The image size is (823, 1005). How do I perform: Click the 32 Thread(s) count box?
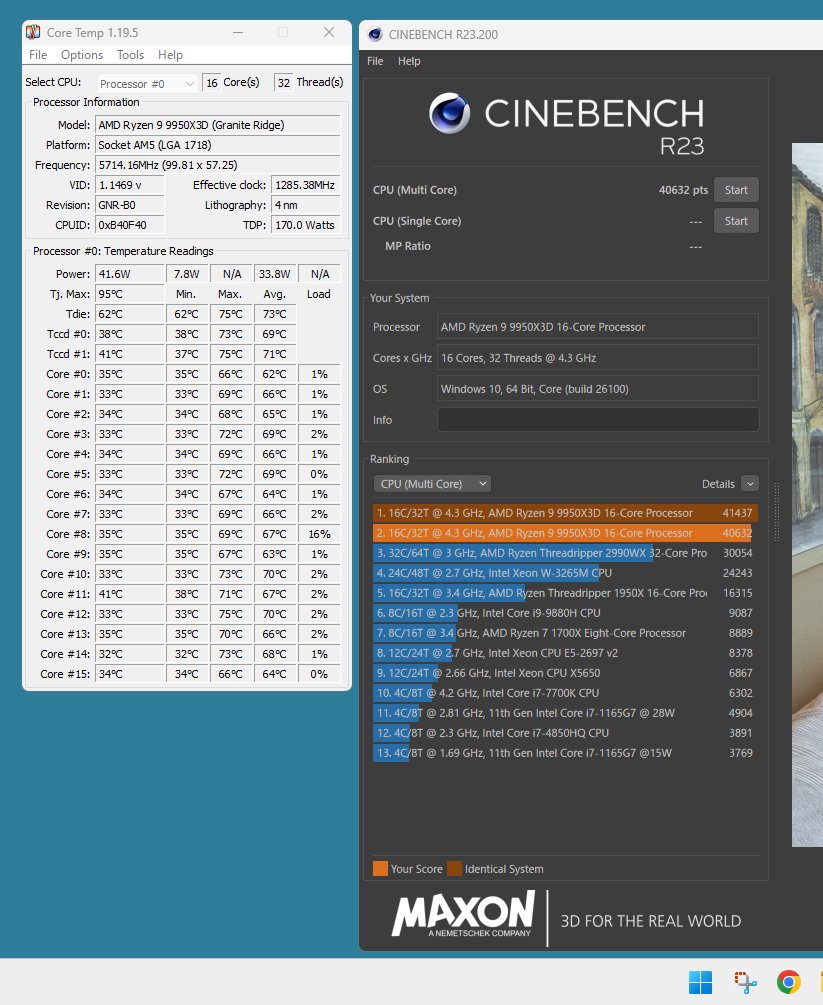coord(283,83)
